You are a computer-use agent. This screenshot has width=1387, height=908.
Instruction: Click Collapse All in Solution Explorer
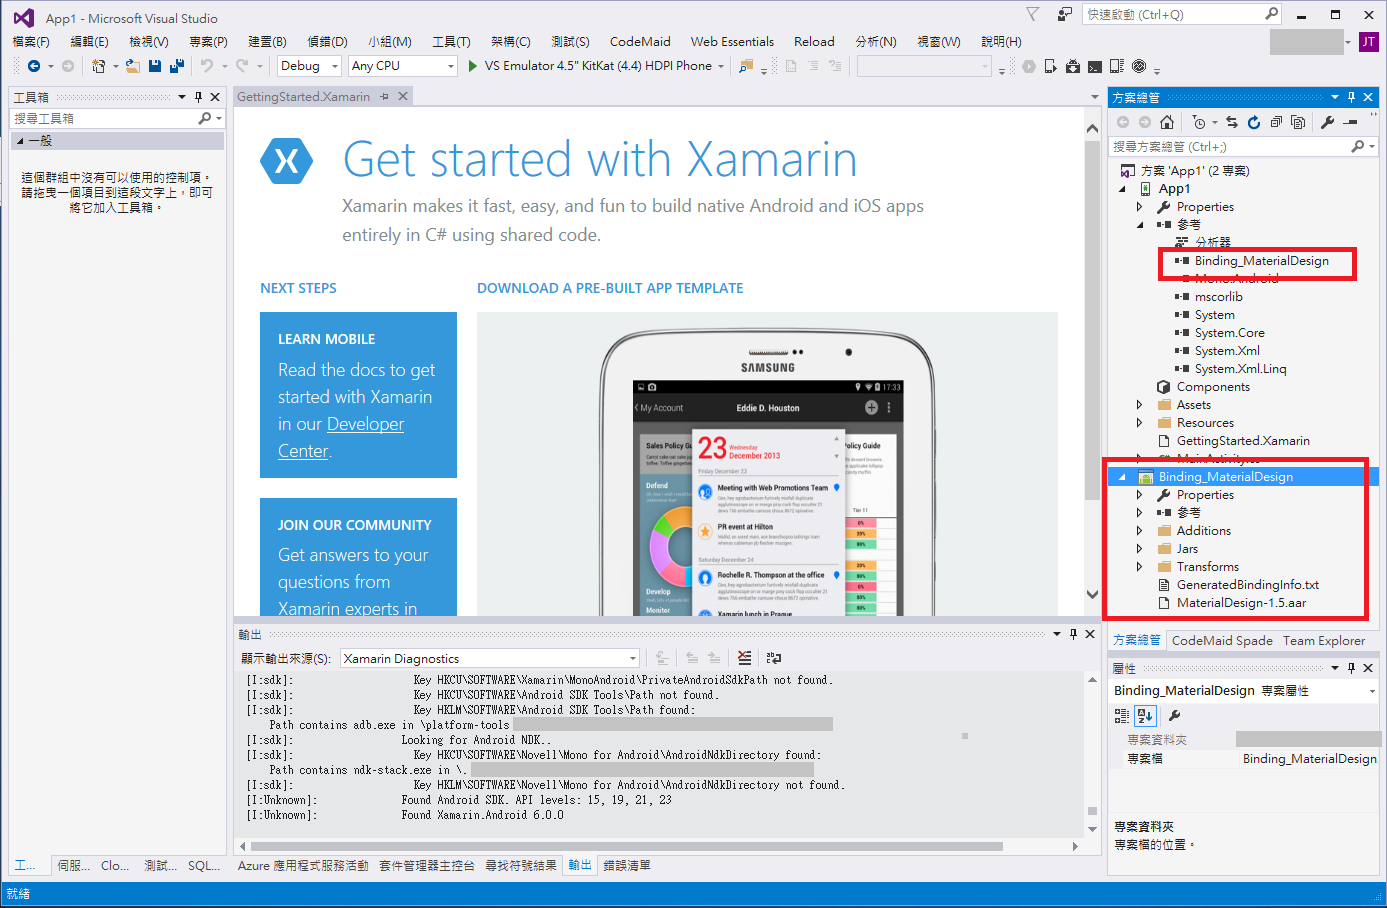[x=1276, y=122]
